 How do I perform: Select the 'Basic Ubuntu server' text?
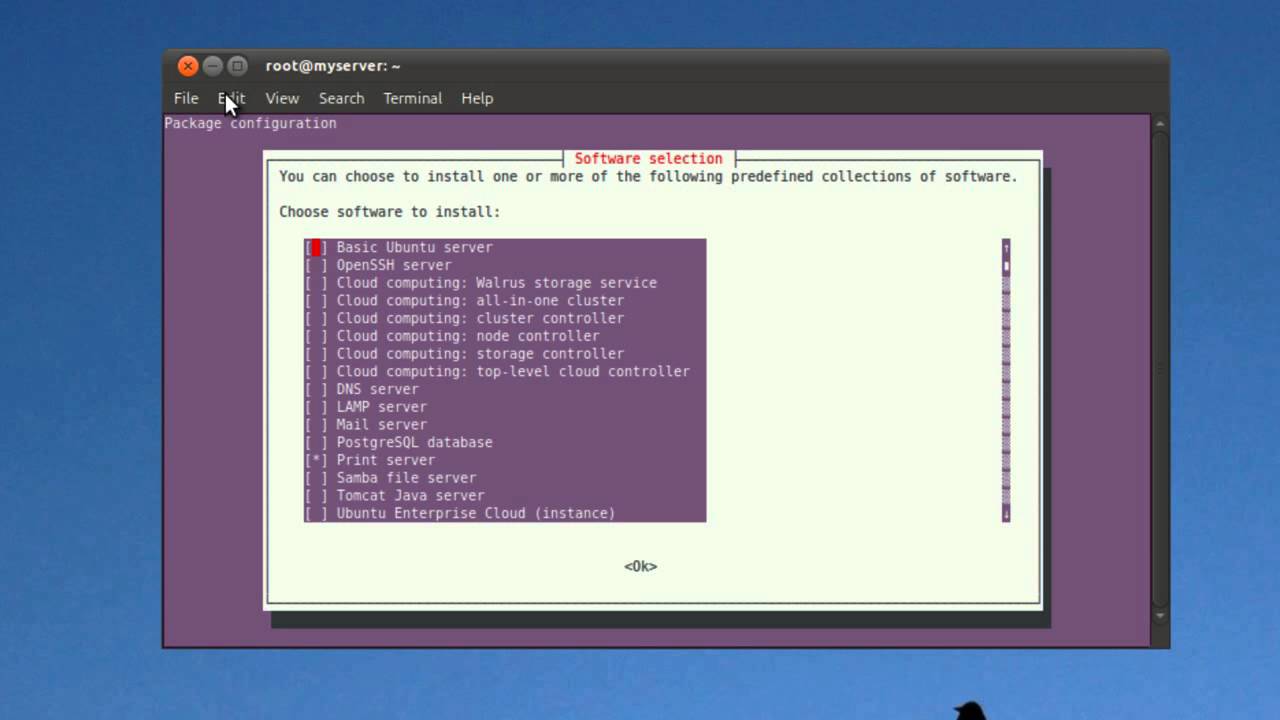[415, 247]
